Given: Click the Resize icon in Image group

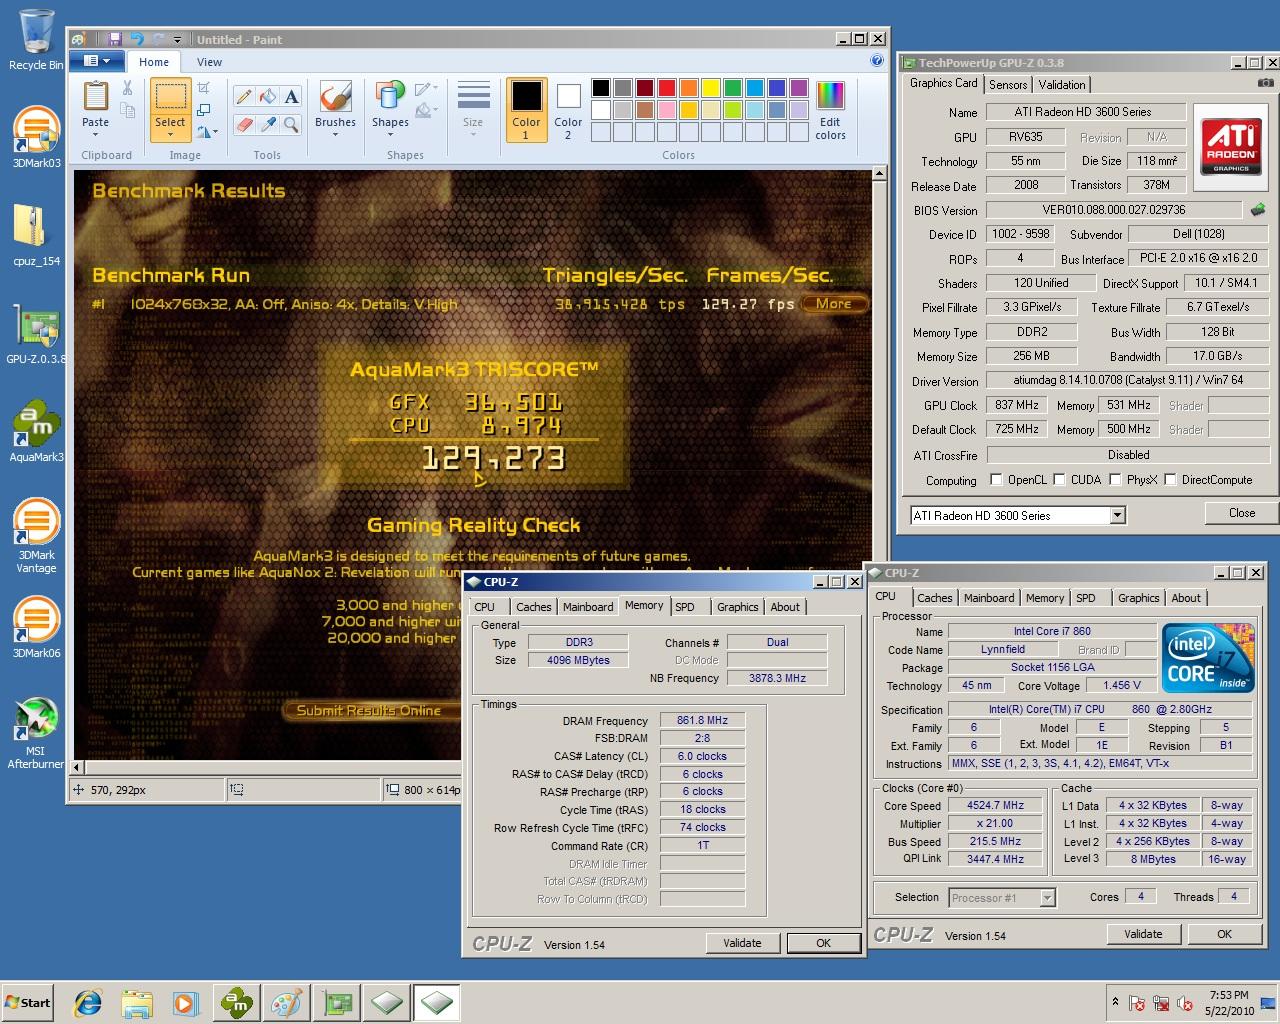Looking at the screenshot, I should [x=204, y=110].
